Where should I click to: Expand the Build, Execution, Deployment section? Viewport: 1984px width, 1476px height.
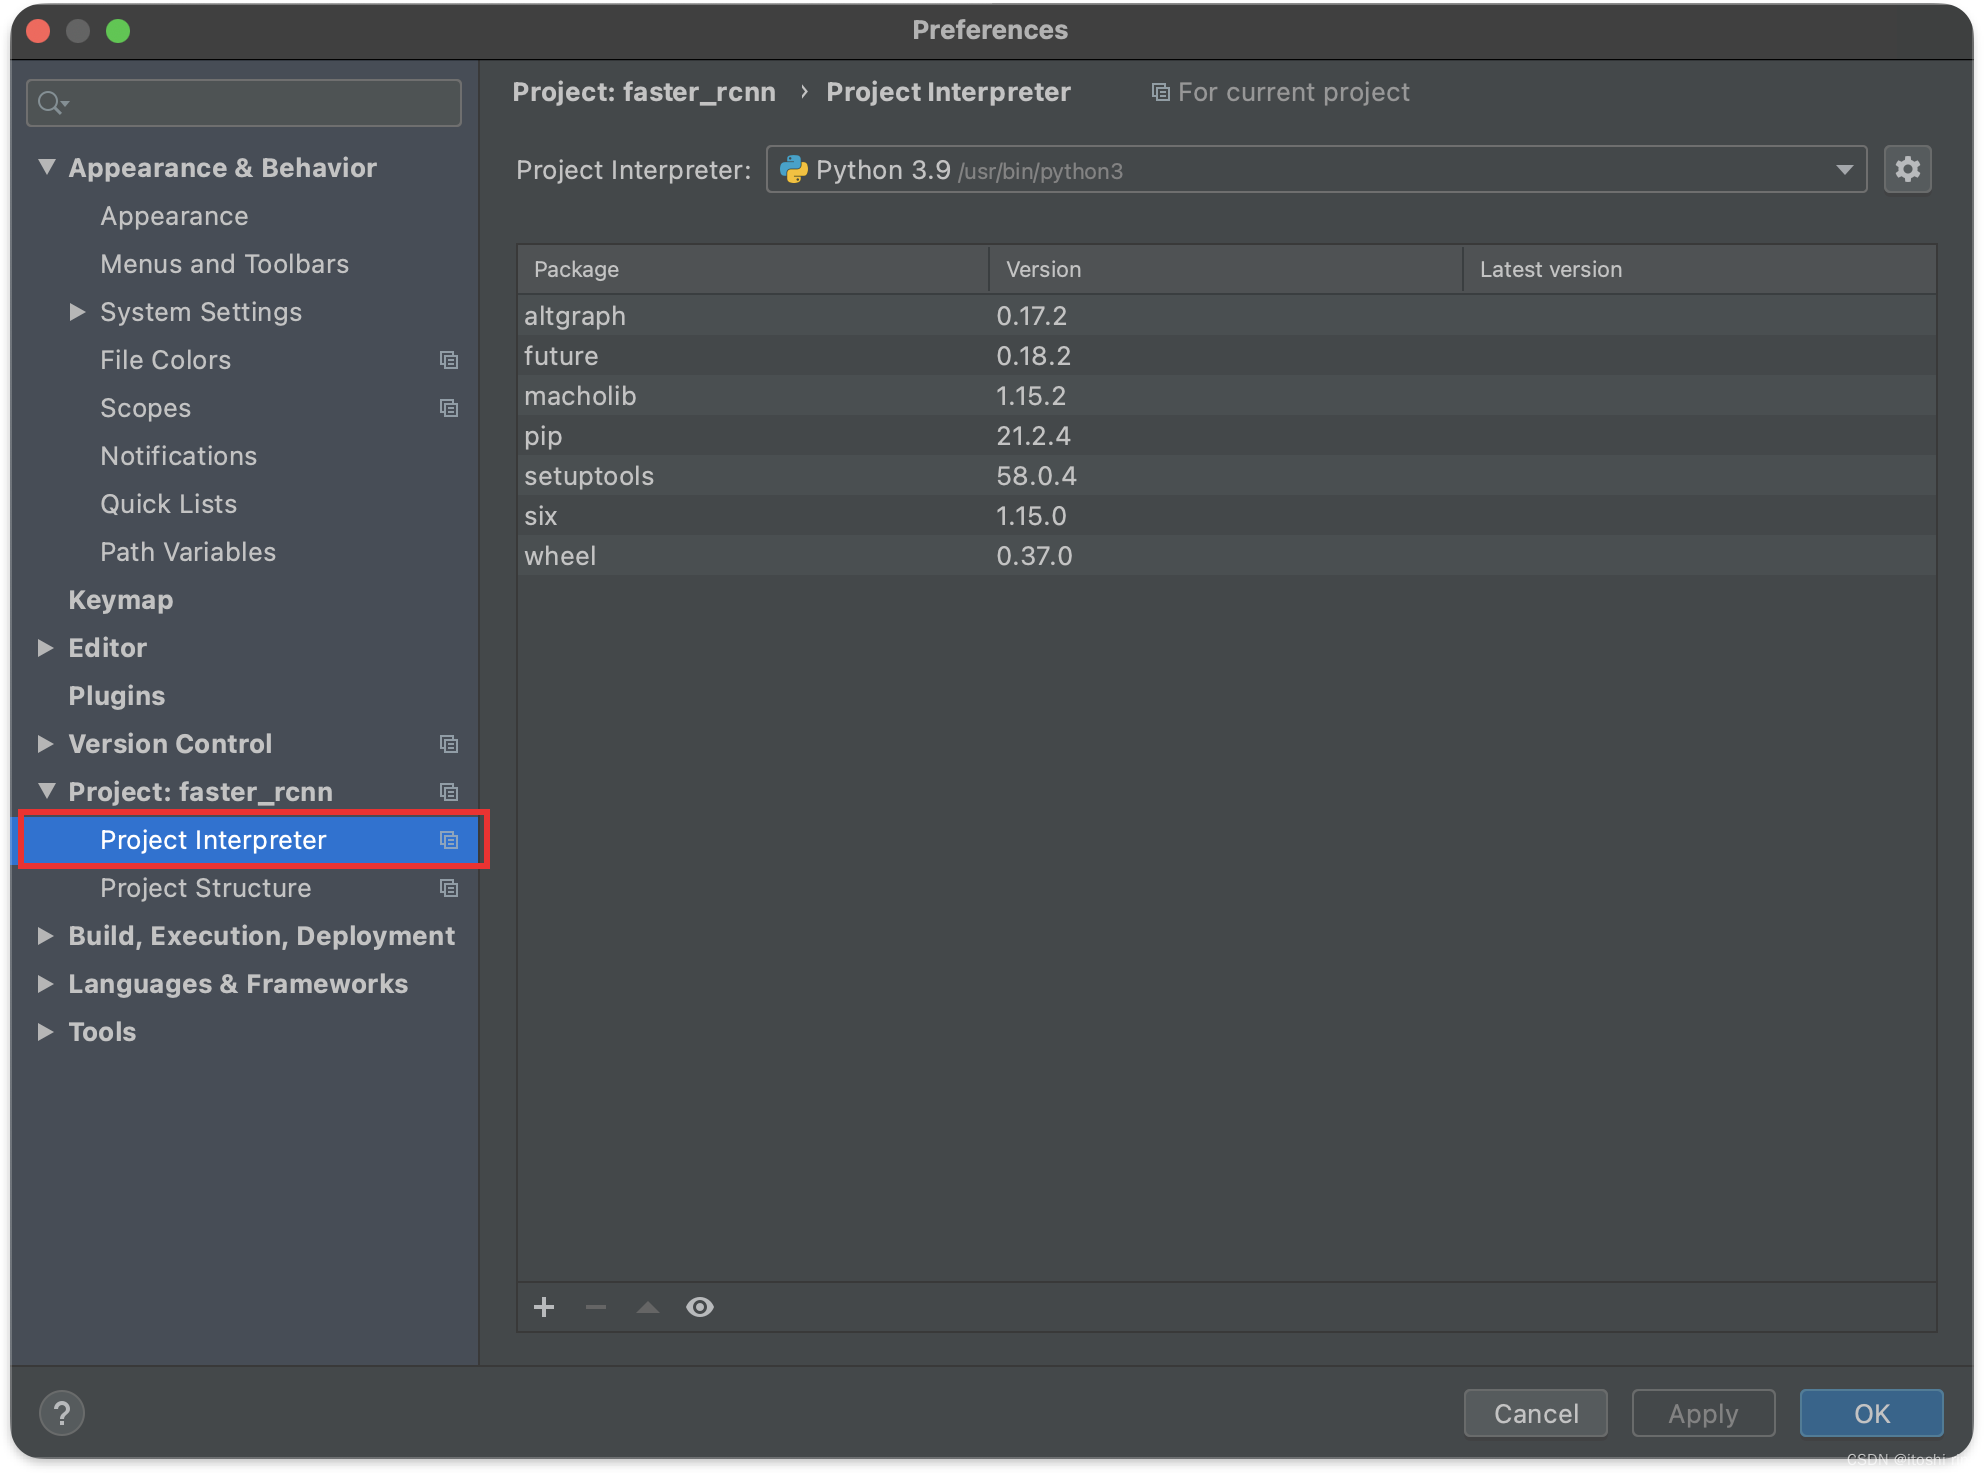pyautogui.click(x=45, y=936)
